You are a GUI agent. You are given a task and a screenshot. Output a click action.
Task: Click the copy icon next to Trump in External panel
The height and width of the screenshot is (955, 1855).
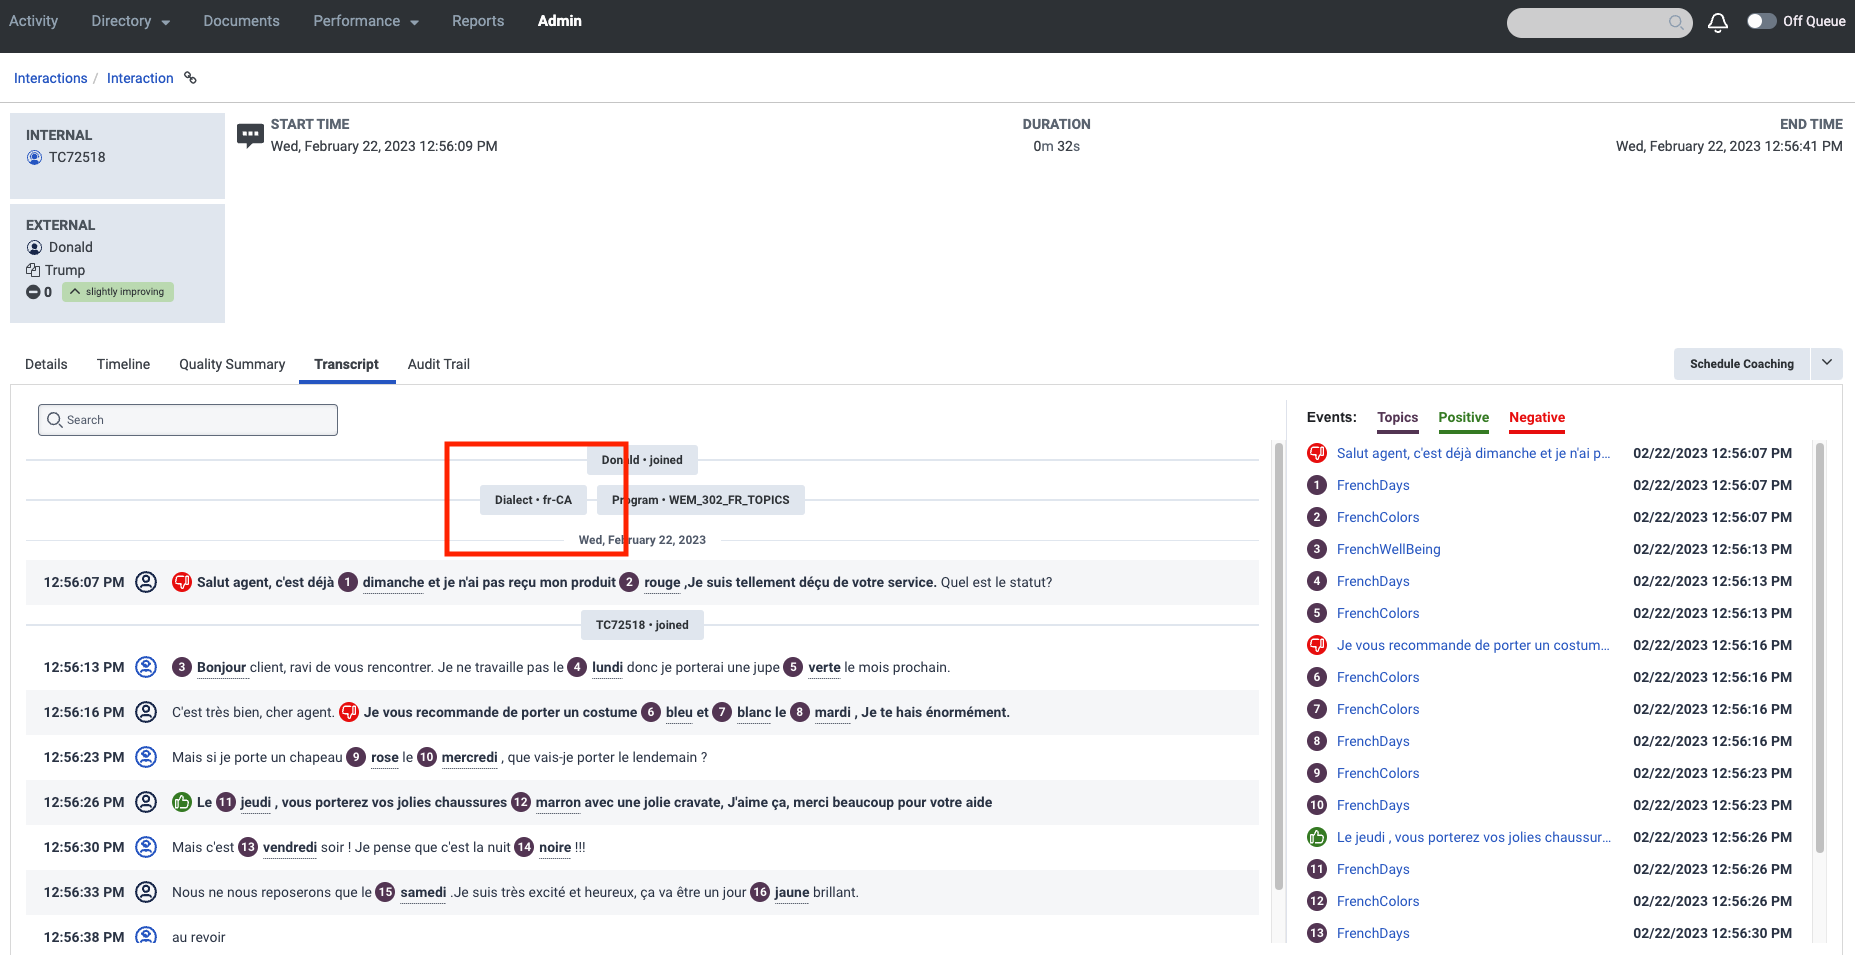click(x=33, y=269)
